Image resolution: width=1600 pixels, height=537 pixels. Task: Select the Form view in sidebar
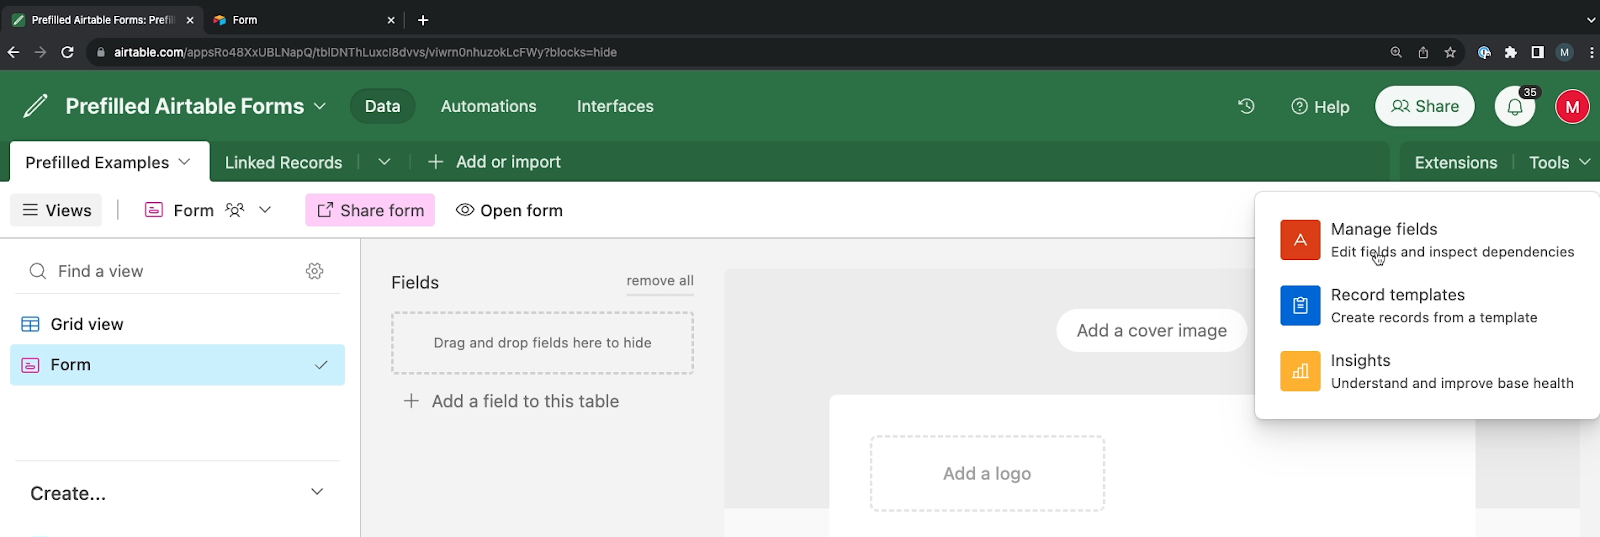(177, 365)
